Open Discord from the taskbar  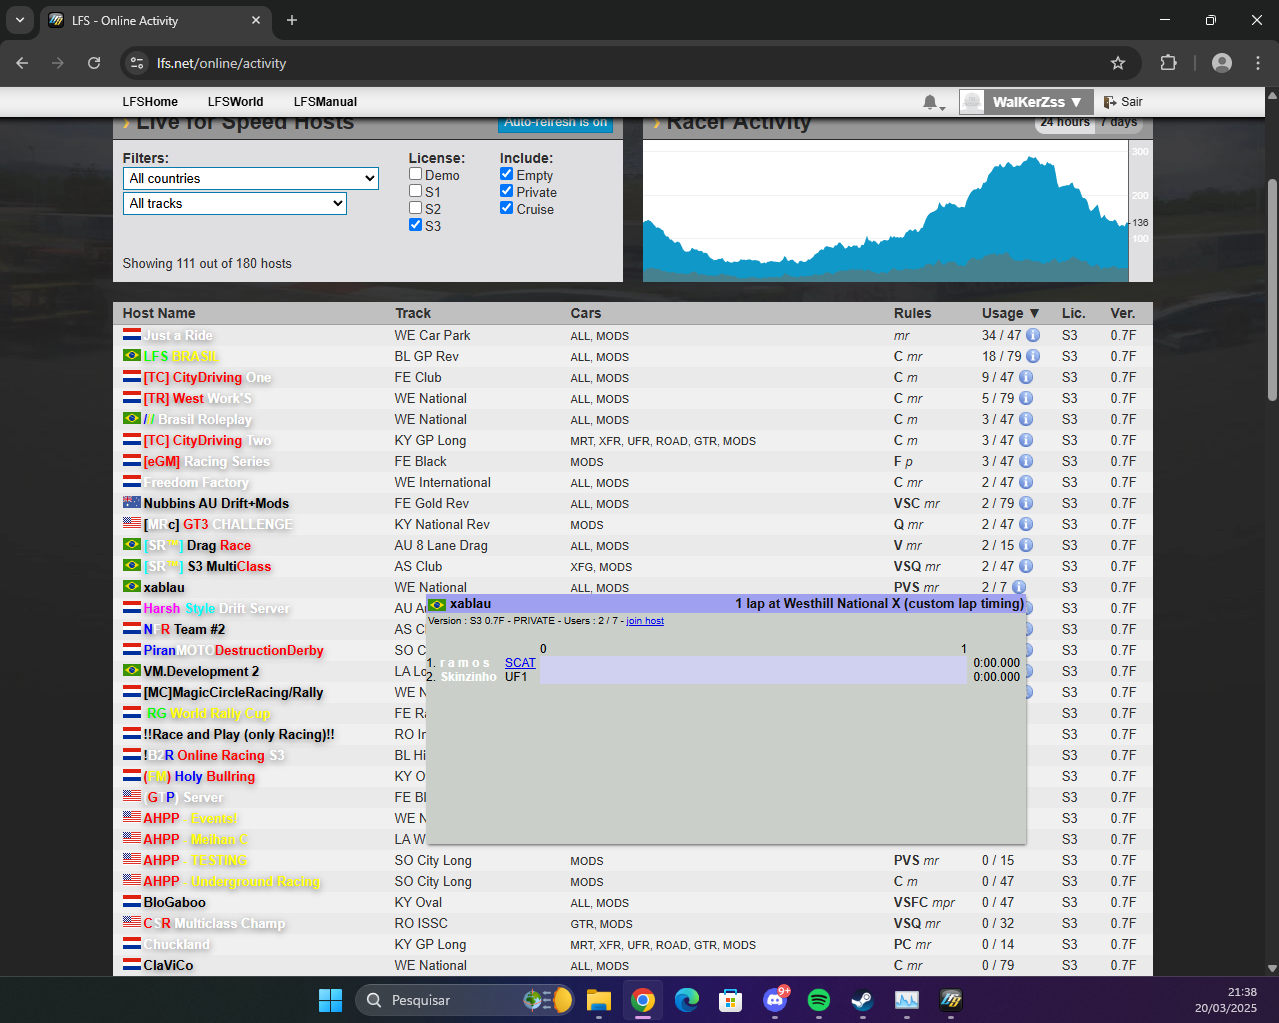coord(775,1000)
